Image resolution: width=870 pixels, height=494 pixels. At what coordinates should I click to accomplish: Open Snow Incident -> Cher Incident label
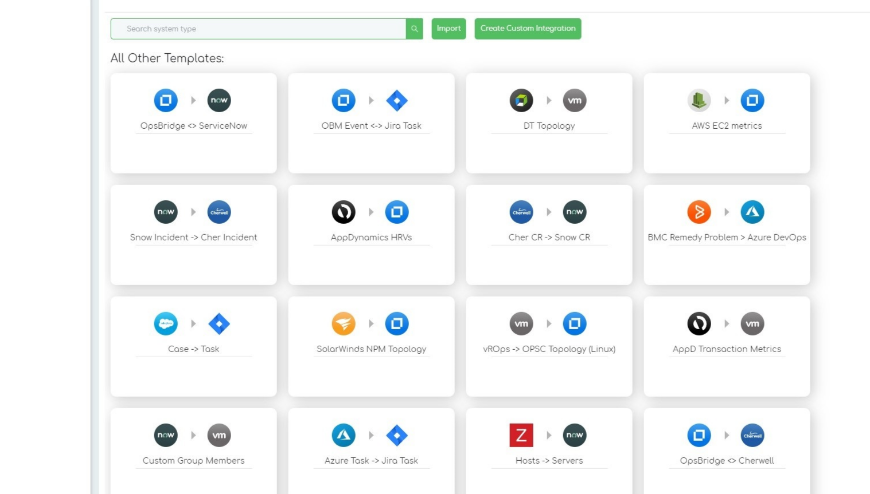(194, 238)
